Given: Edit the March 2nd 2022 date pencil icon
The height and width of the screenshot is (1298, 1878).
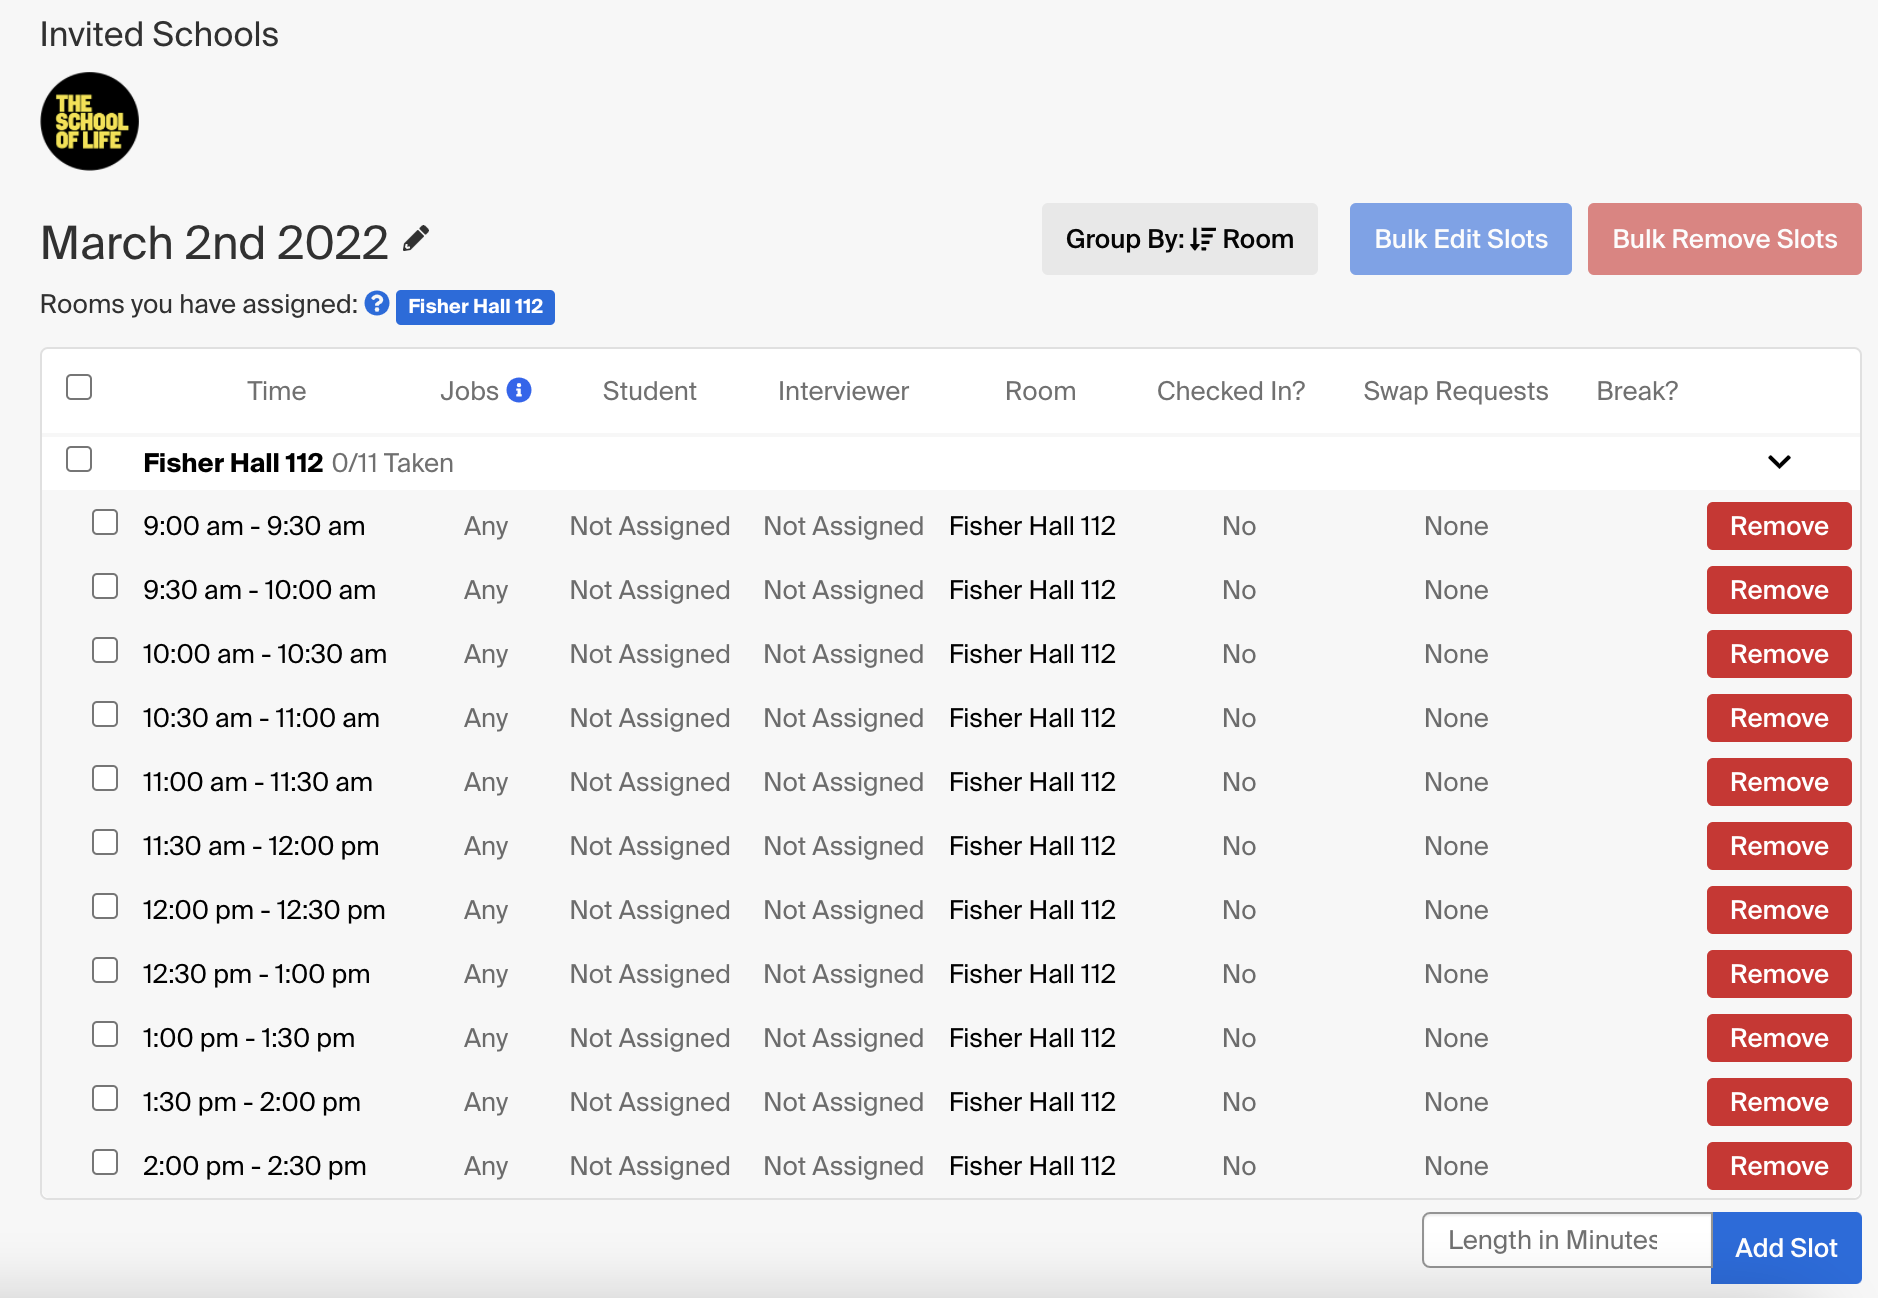Looking at the screenshot, I should point(416,239).
